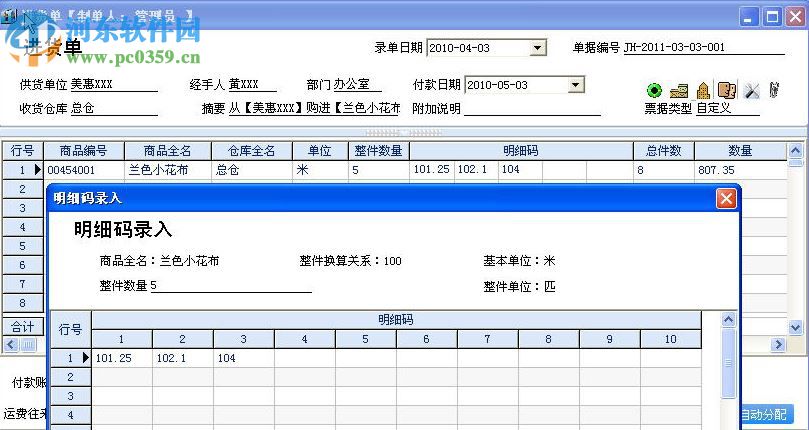This screenshot has width=809, height=430.
Task: Click the two faces contacts icon
Action: tap(727, 91)
